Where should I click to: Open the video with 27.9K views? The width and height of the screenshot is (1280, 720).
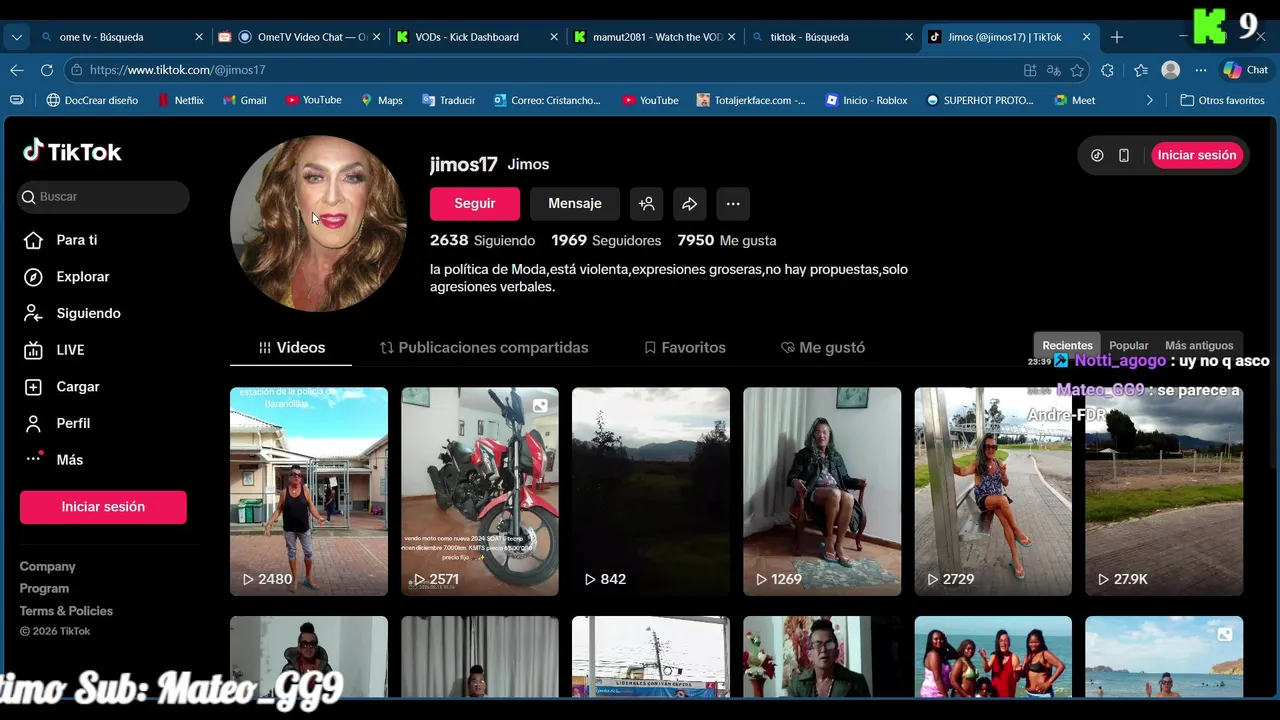(x=1164, y=491)
